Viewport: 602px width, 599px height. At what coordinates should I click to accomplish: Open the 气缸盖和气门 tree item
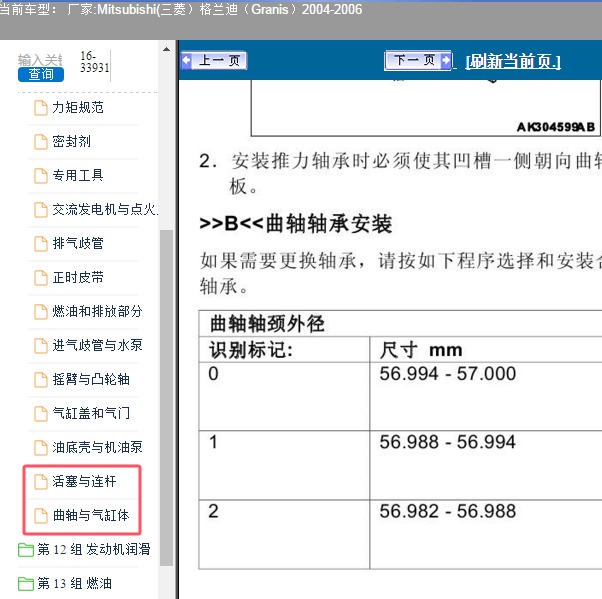(91, 413)
